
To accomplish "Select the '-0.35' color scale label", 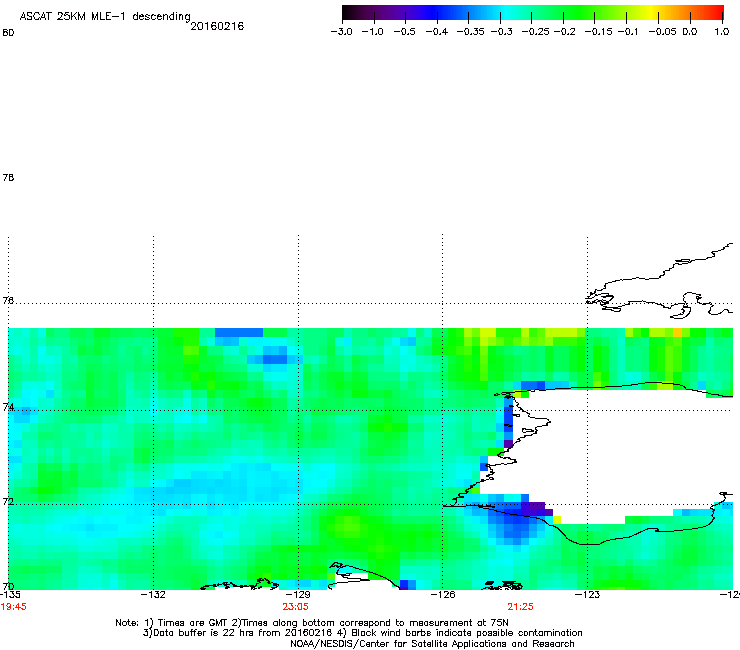I will [471, 32].
